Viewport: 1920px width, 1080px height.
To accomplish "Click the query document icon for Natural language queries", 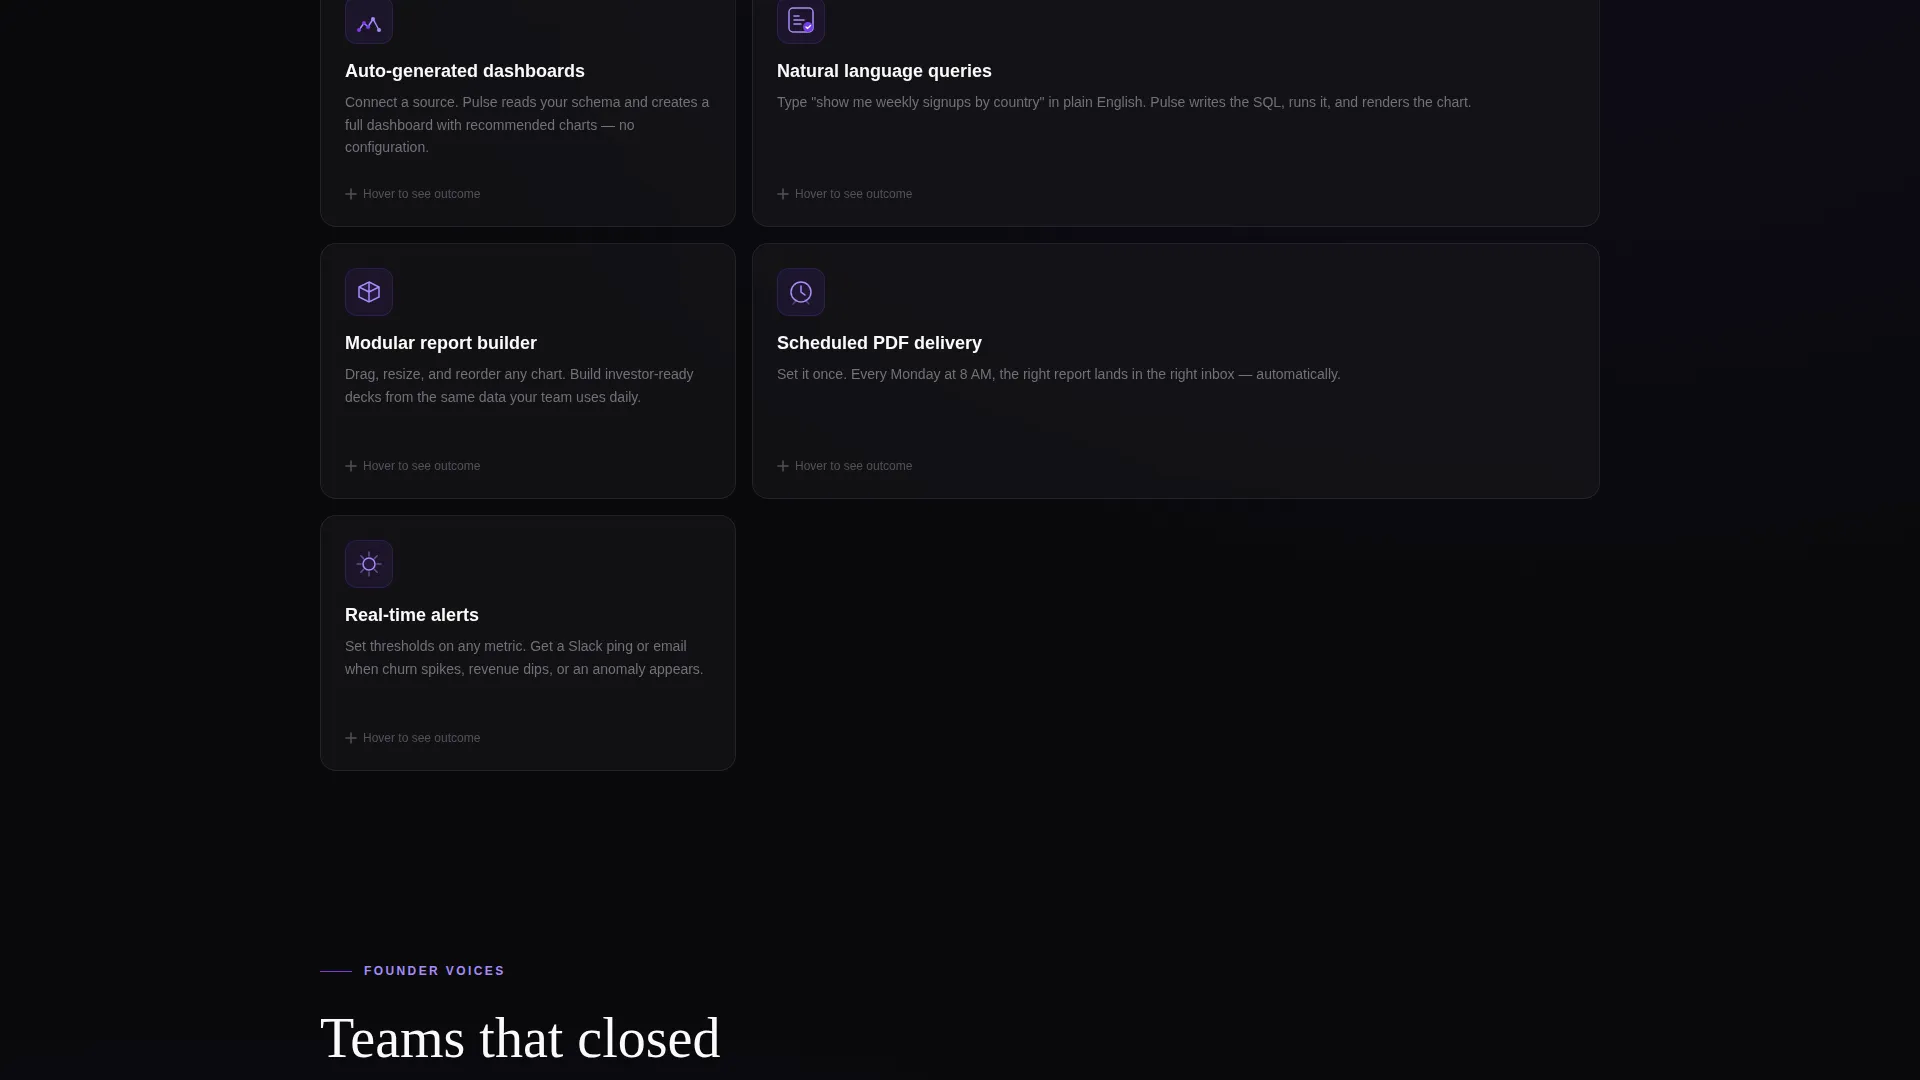I will click(x=801, y=22).
